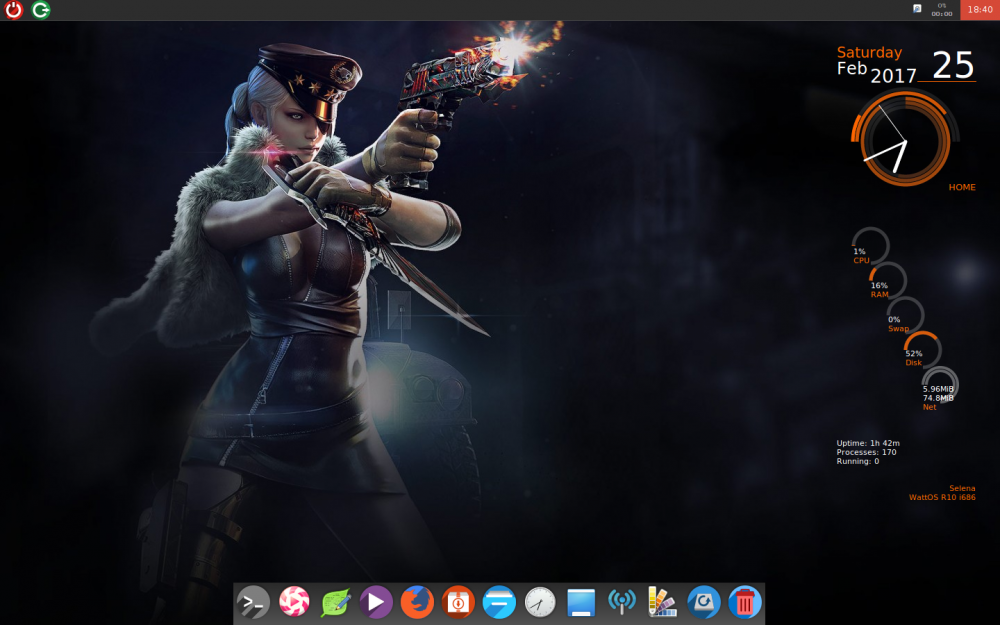Click the RAM 16% gauge
The width and height of the screenshot is (1000, 625).
pos(887,280)
